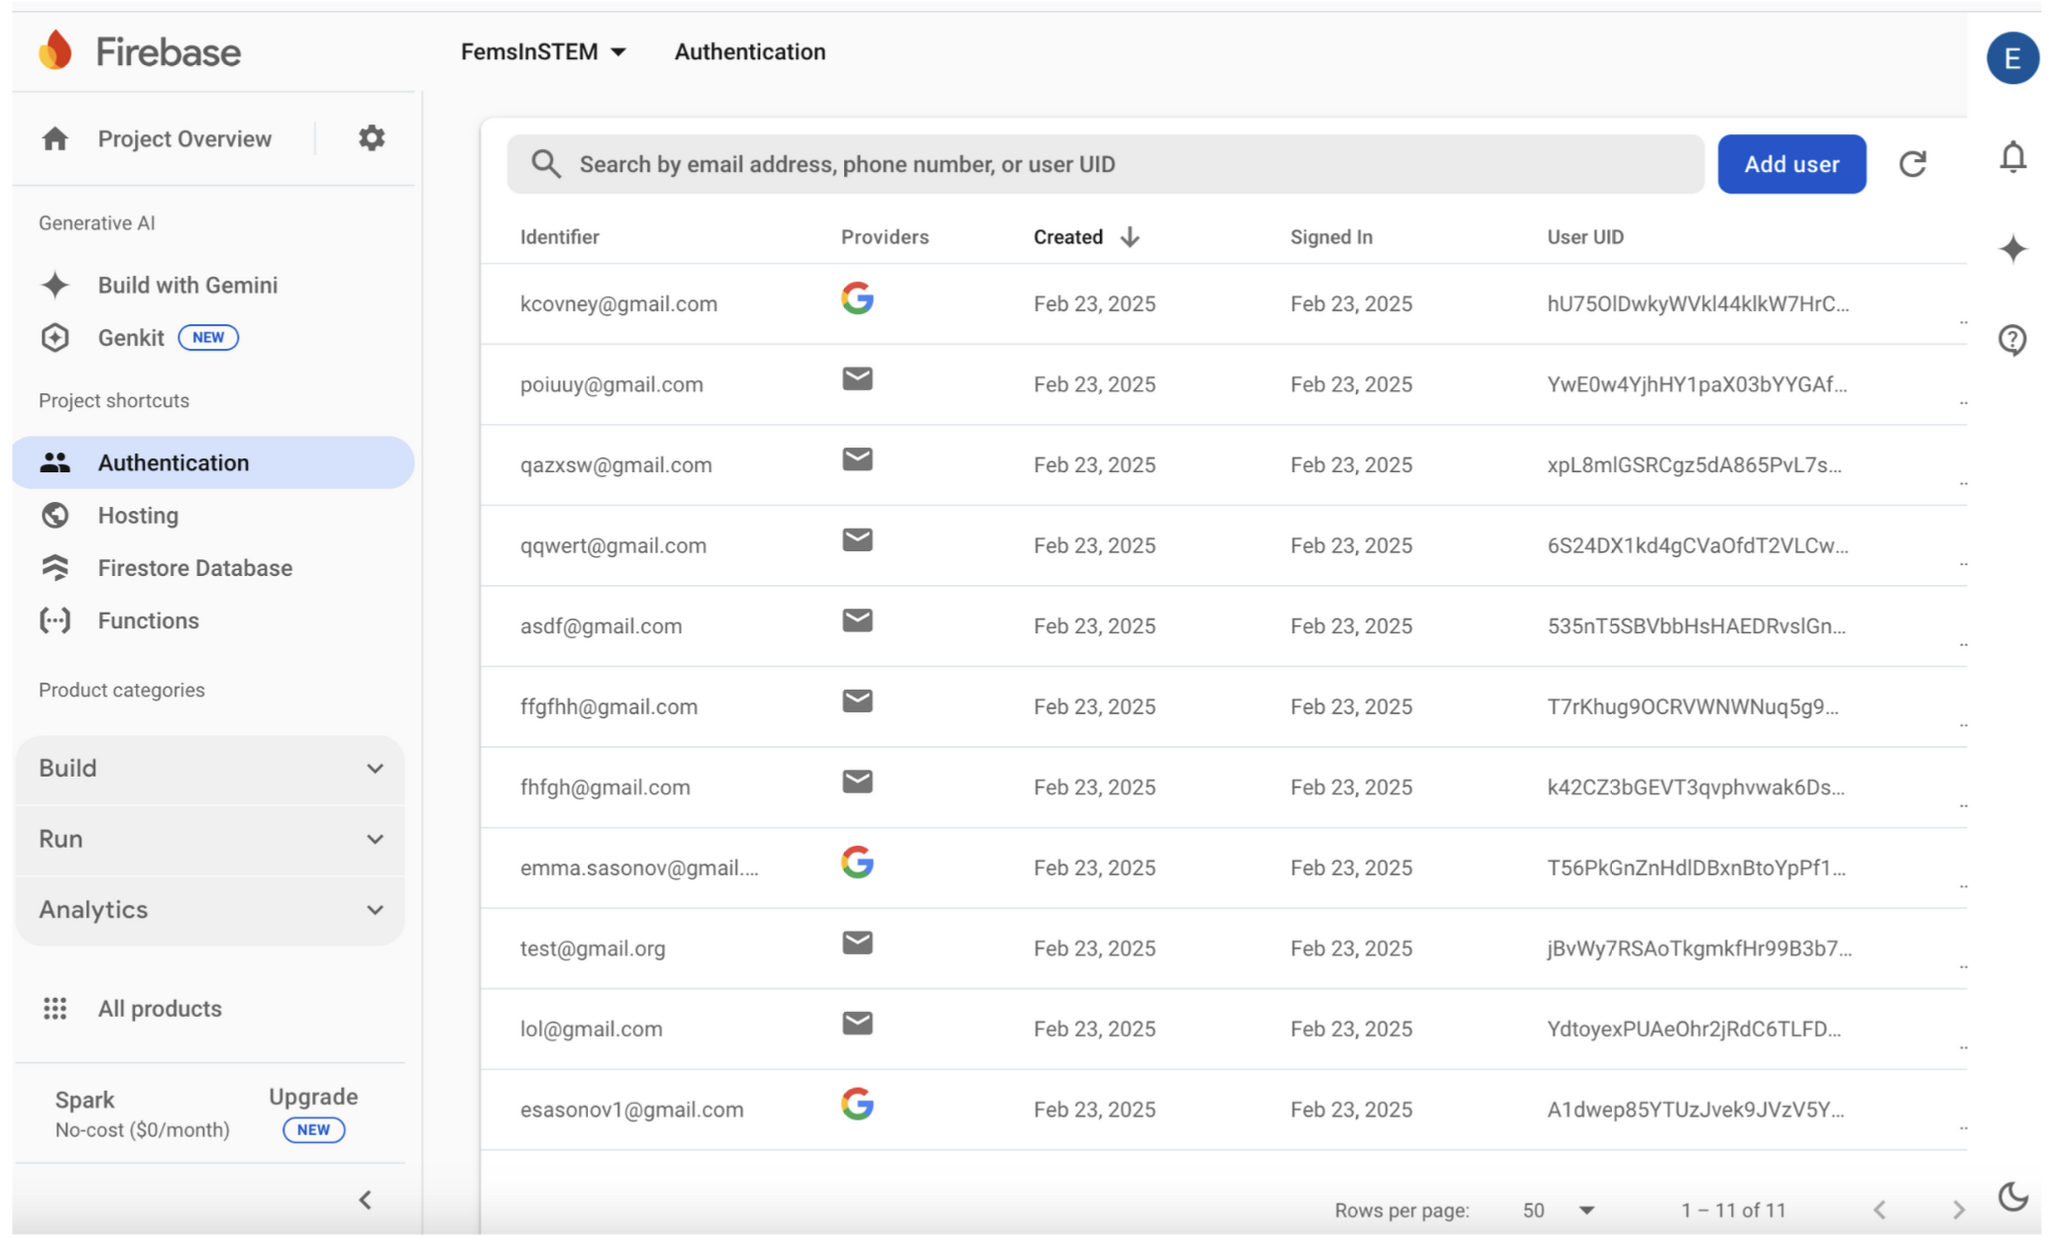The image size is (2054, 1242).
Task: Sort by Created column arrow
Action: (1129, 237)
